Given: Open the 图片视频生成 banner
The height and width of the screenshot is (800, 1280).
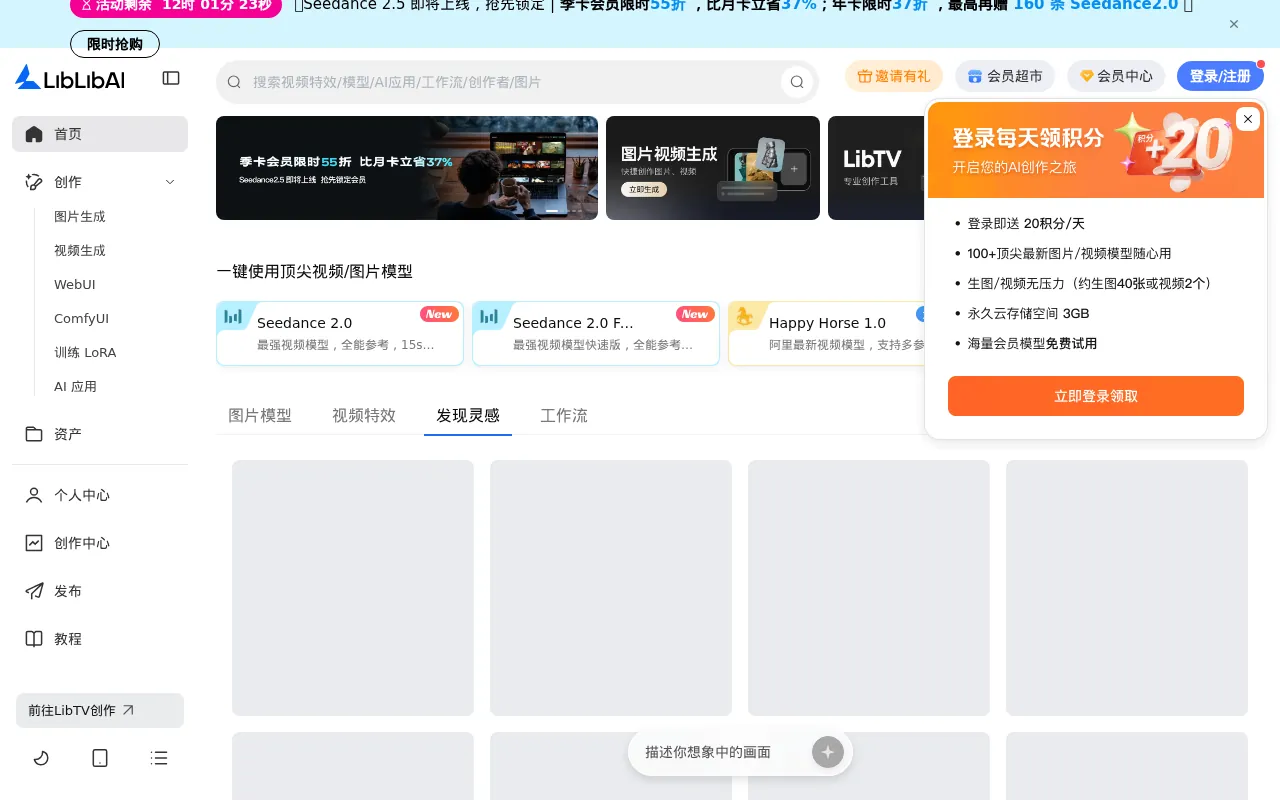Looking at the screenshot, I should pyautogui.click(x=713, y=168).
